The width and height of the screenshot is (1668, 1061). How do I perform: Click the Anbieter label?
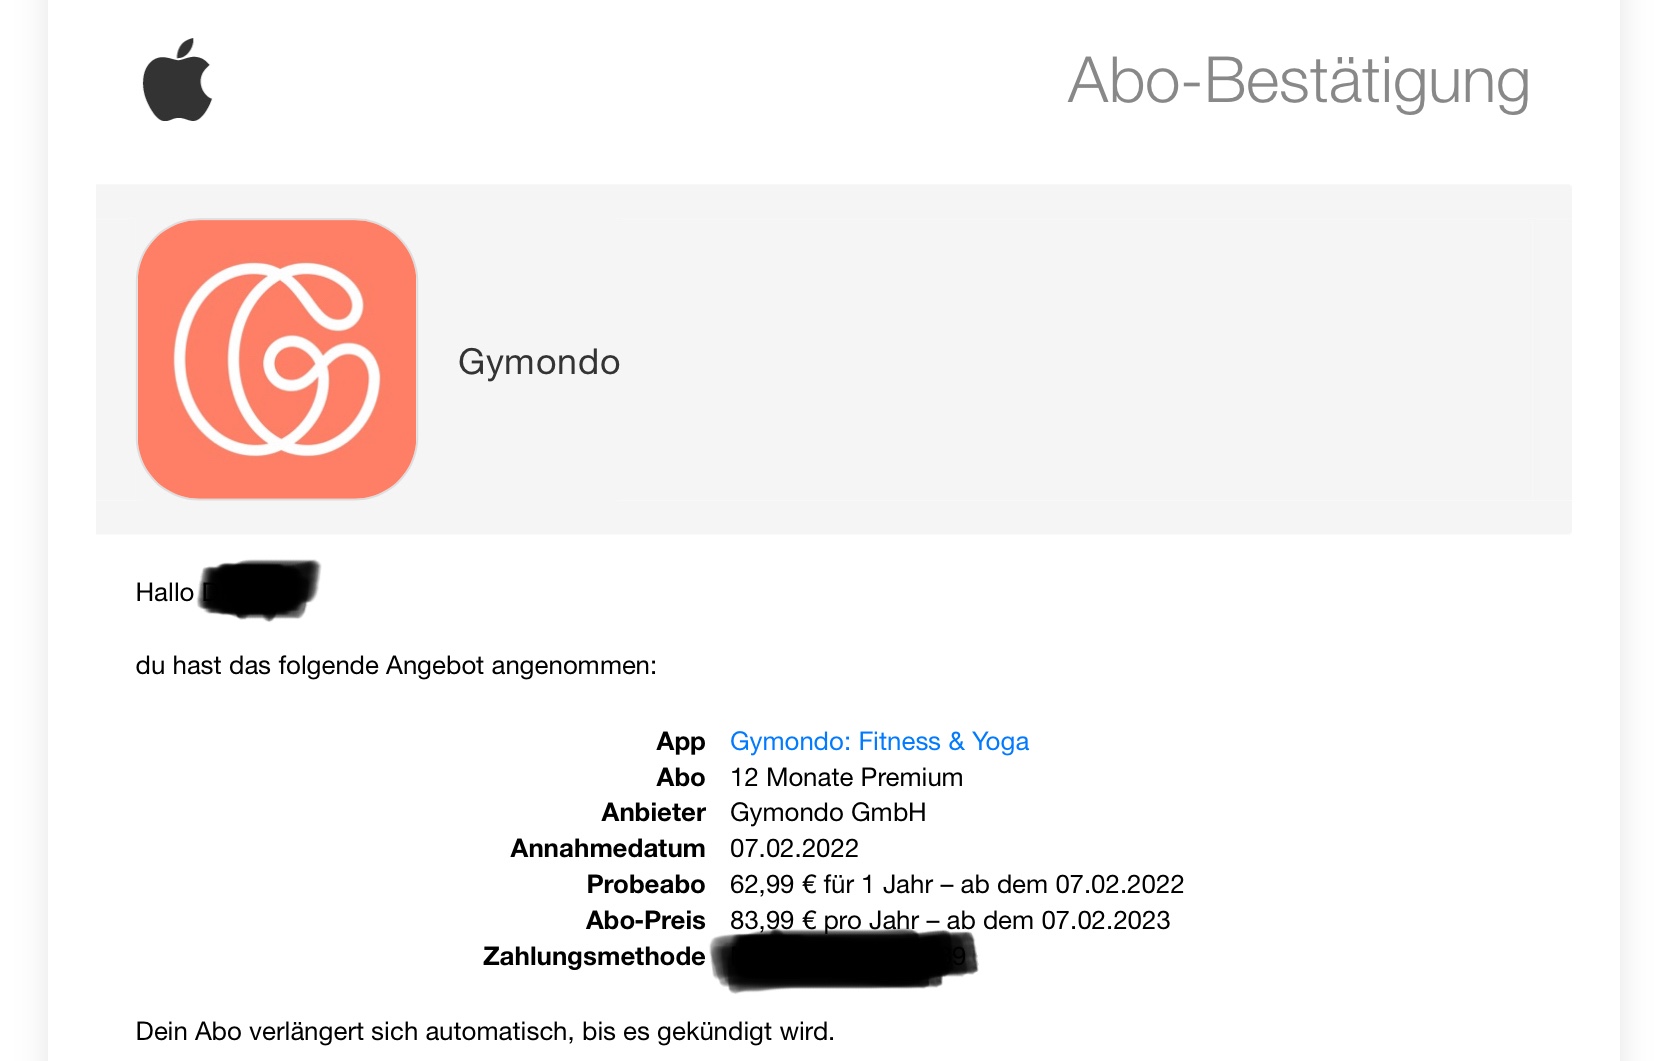pos(653,812)
